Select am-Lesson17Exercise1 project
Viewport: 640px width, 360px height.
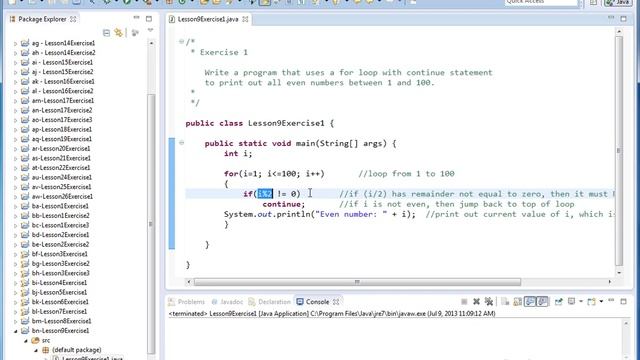click(x=62, y=100)
